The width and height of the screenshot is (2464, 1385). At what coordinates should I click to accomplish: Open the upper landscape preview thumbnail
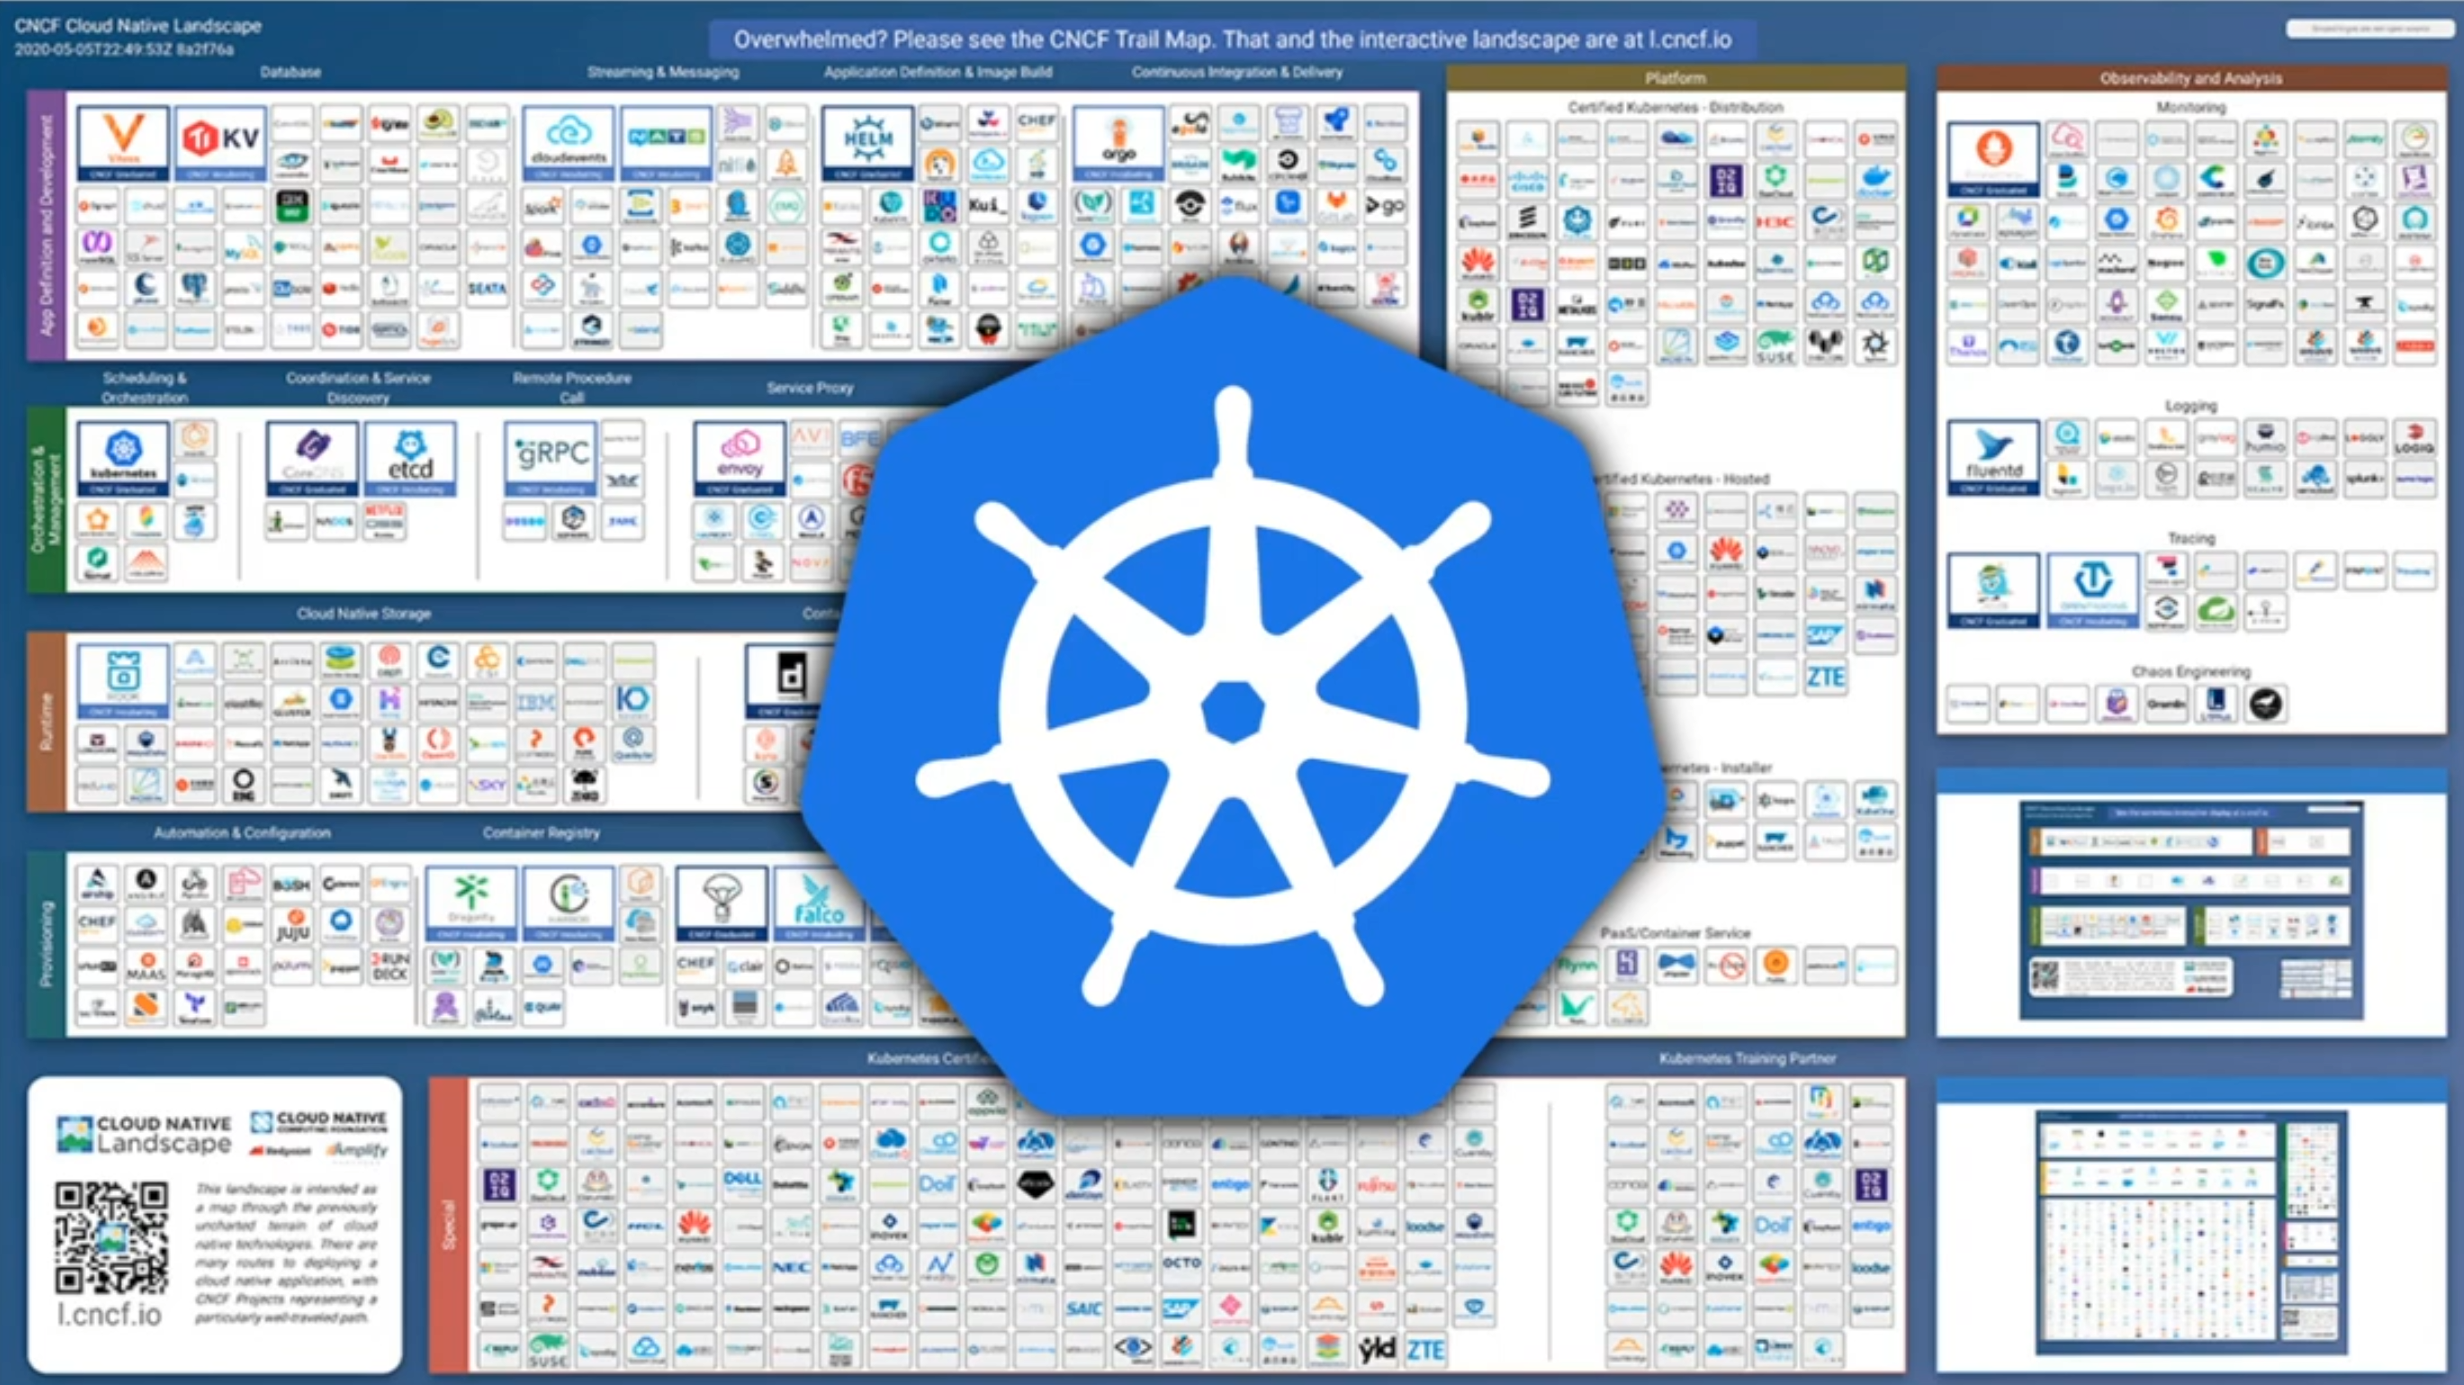[2190, 908]
